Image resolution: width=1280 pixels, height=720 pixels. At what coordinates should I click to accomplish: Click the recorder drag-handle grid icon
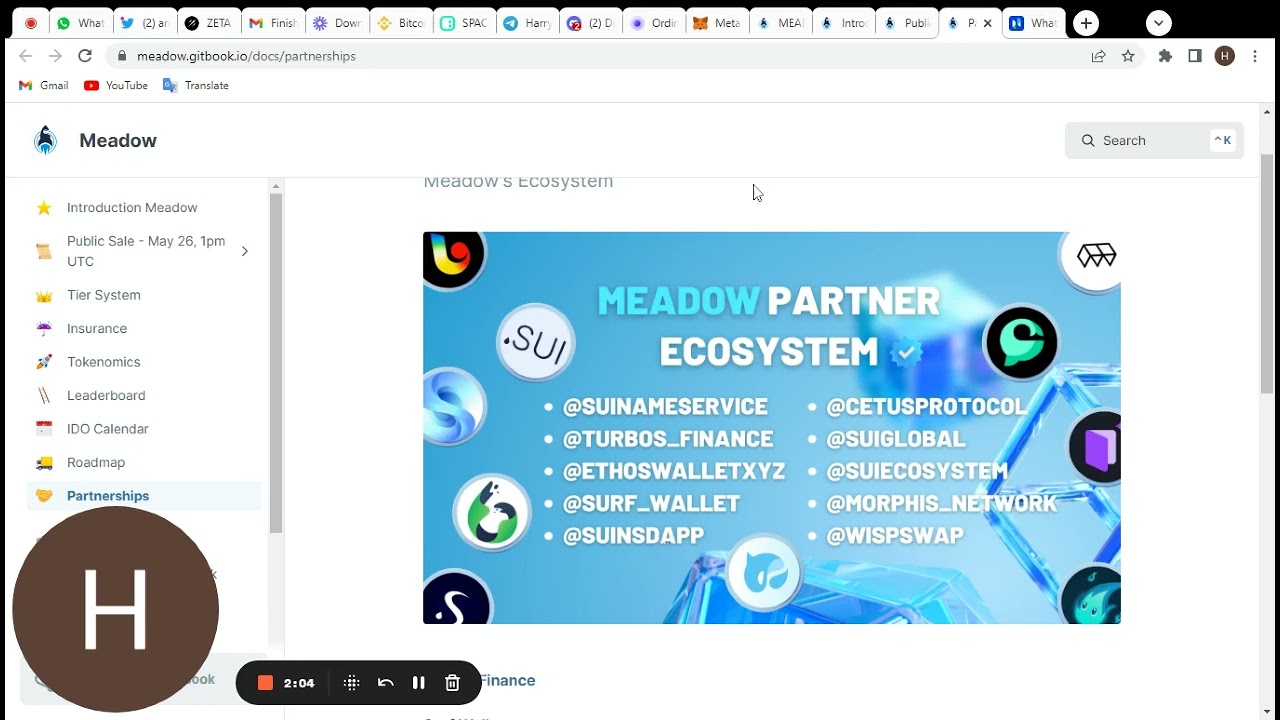click(x=351, y=683)
